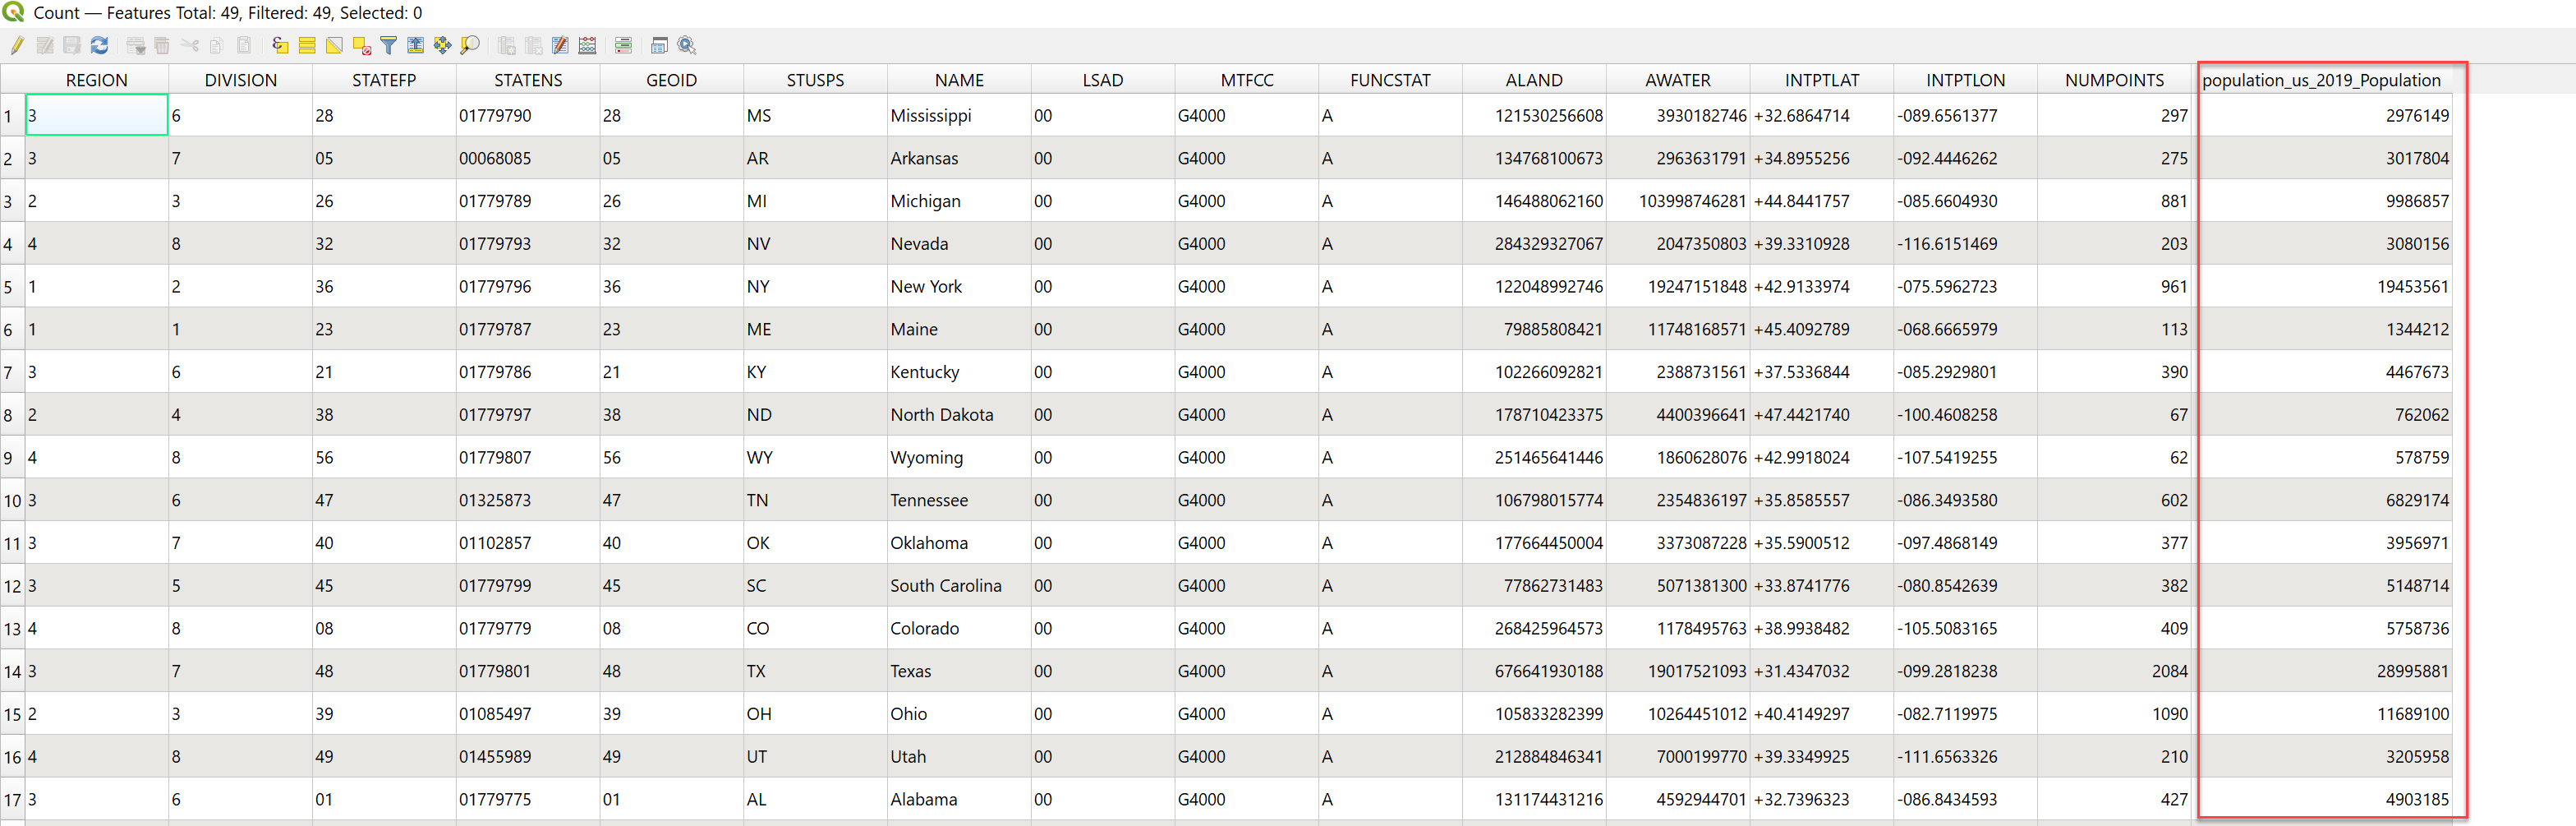Sort by the STUSPS column header

pyautogui.click(x=815, y=80)
